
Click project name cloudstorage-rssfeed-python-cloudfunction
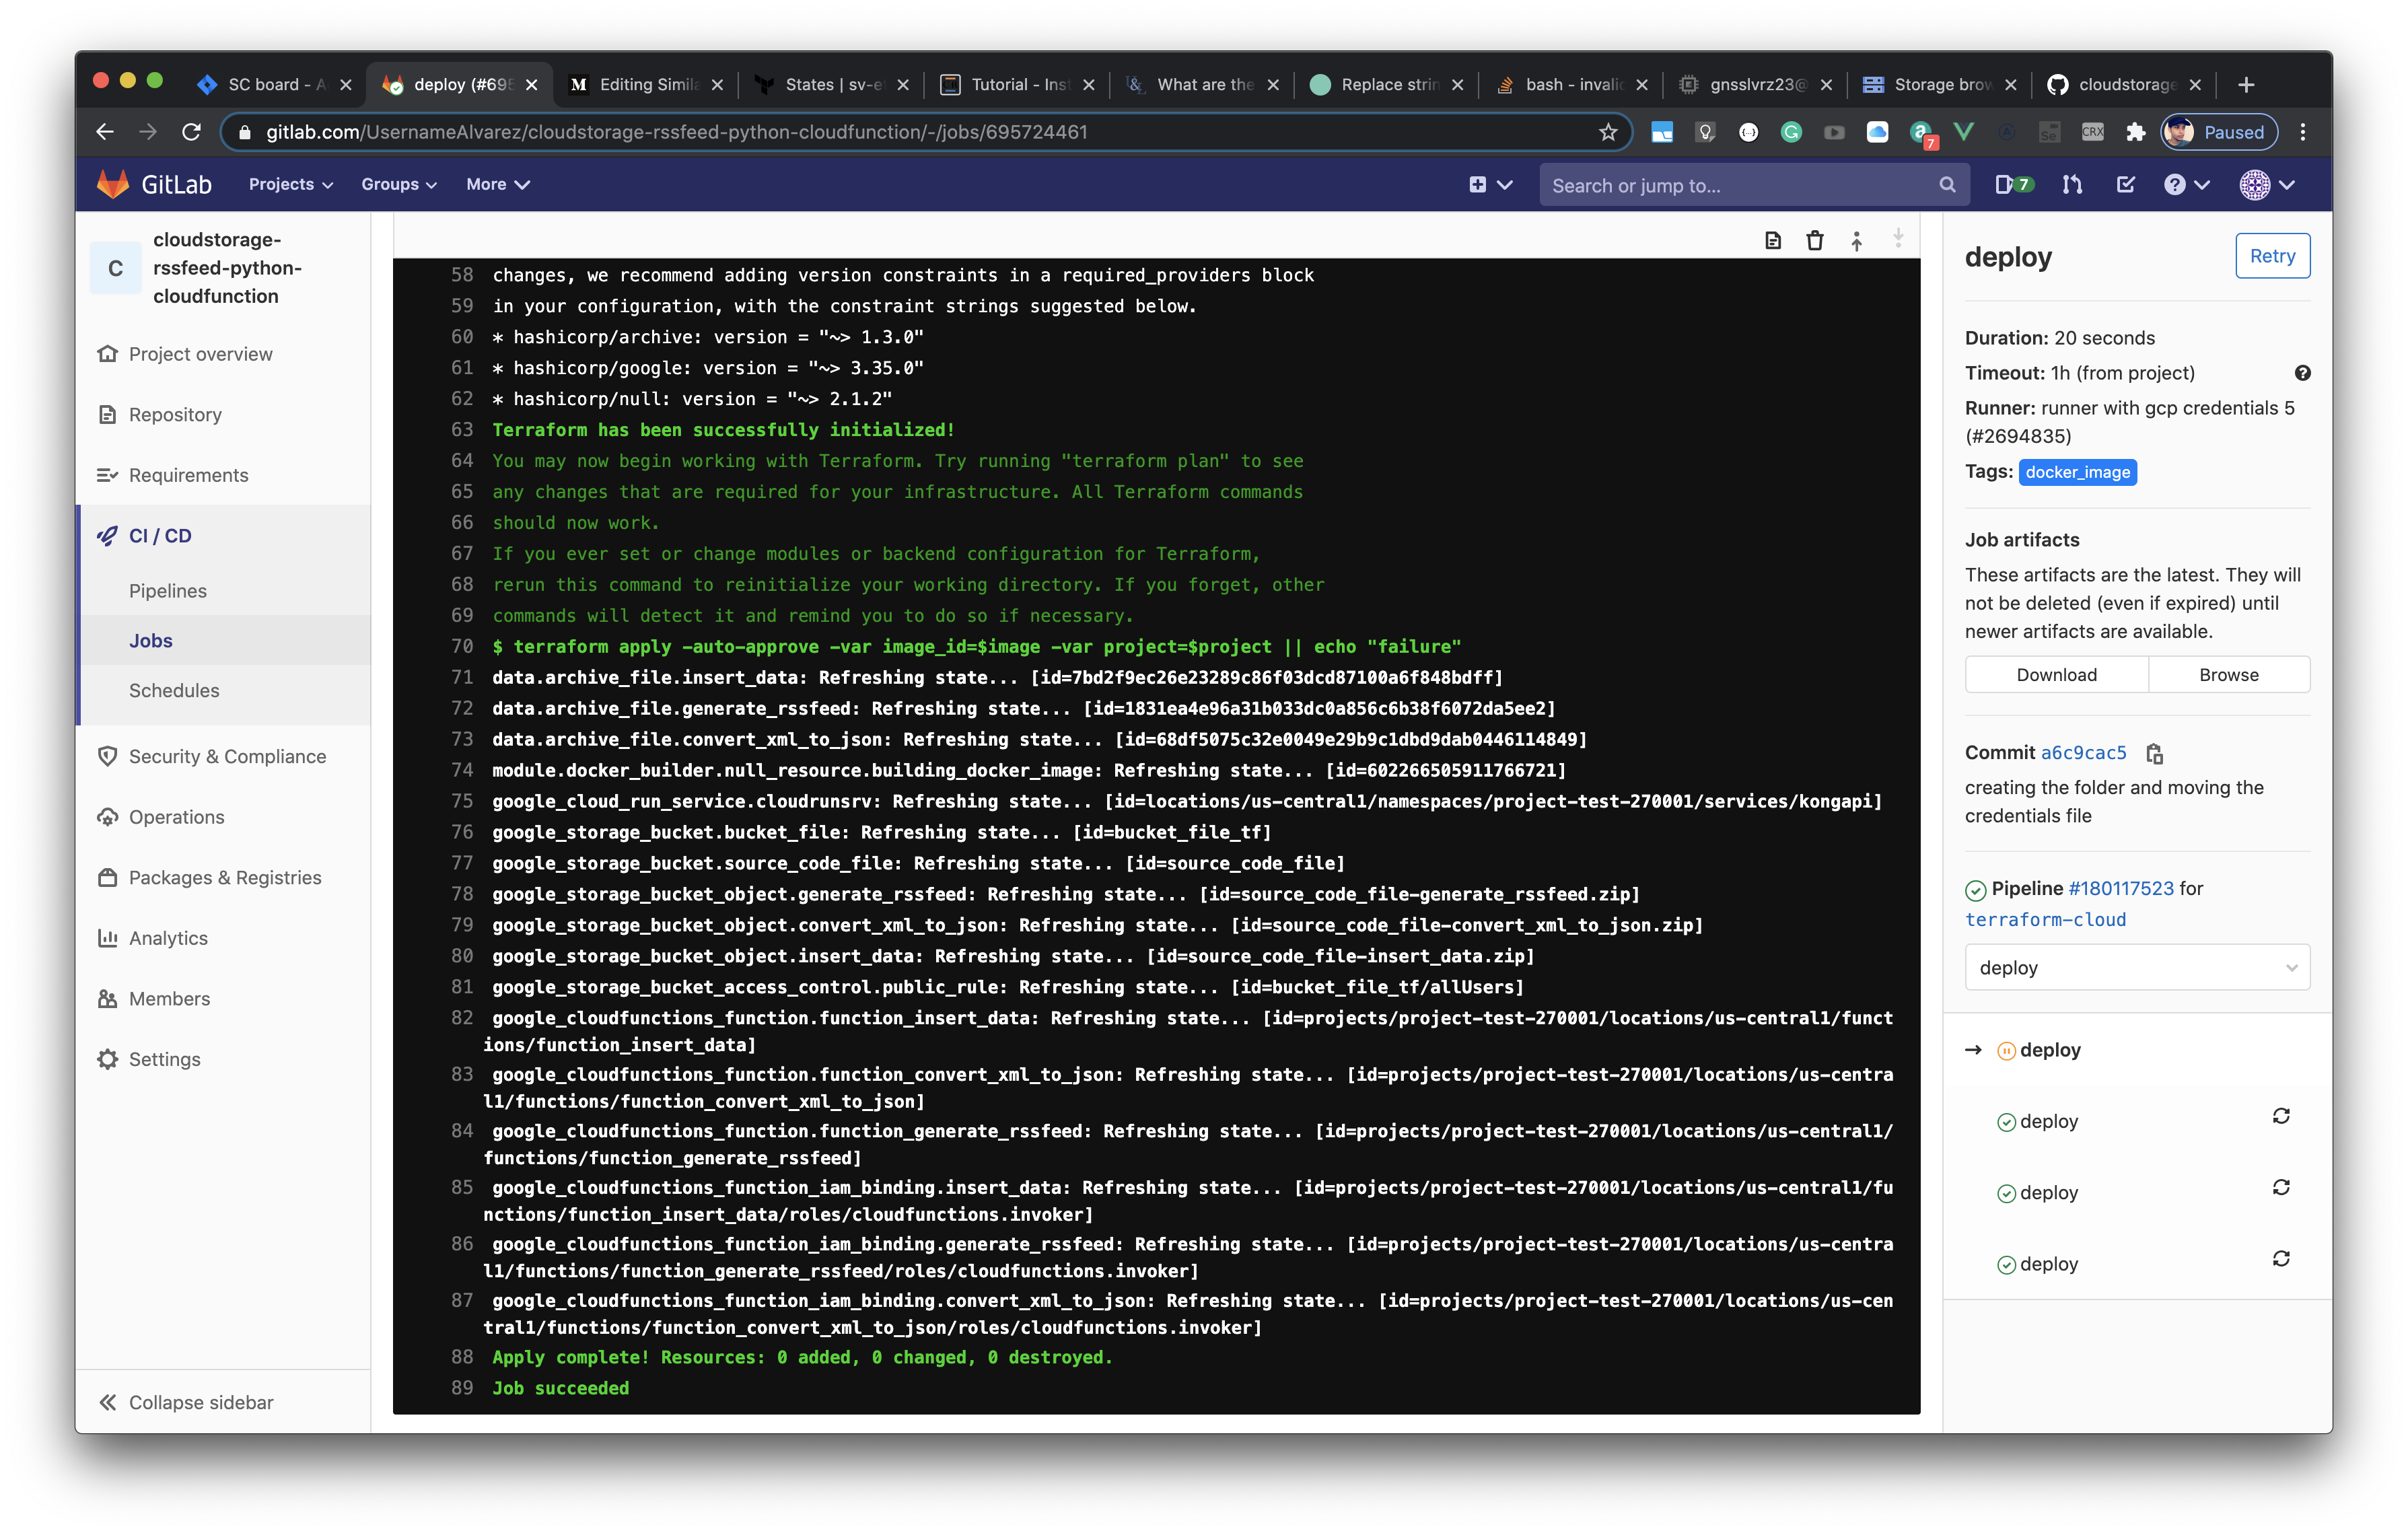[x=227, y=268]
